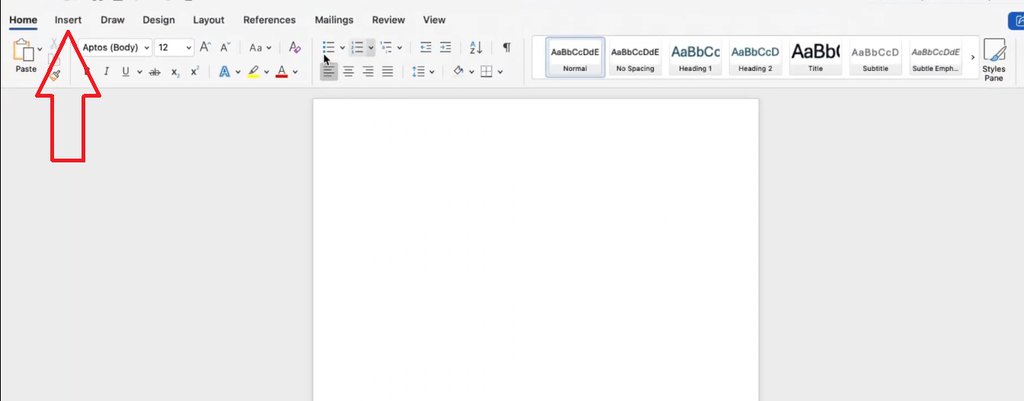Apply the red font color
The height and width of the screenshot is (401, 1024).
(x=282, y=72)
